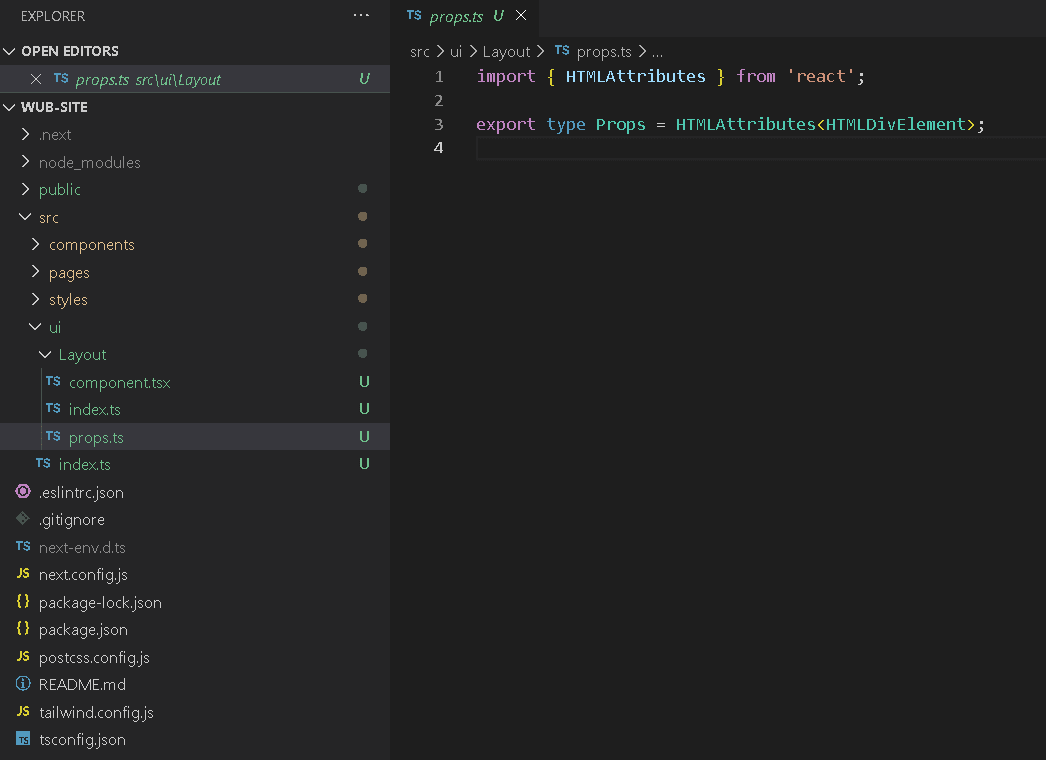Close the props.ts editor tab

(520, 17)
